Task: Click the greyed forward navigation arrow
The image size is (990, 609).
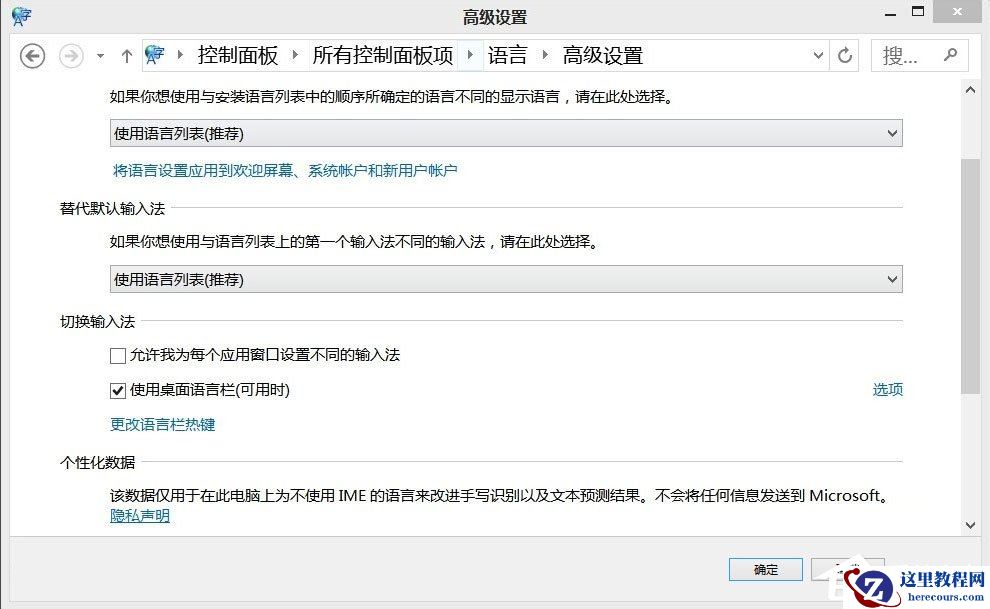Action: [x=70, y=56]
